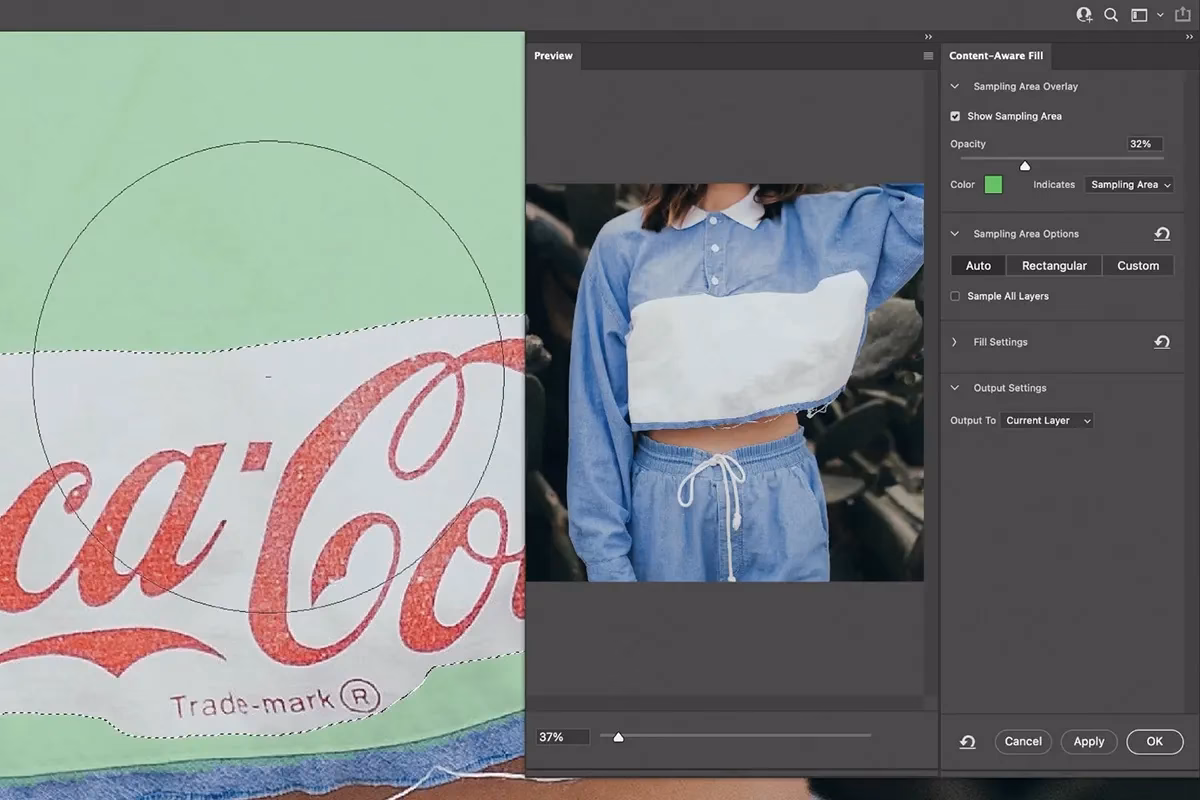Click the 37% zoom value field
The image size is (1200, 800).
tap(561, 736)
